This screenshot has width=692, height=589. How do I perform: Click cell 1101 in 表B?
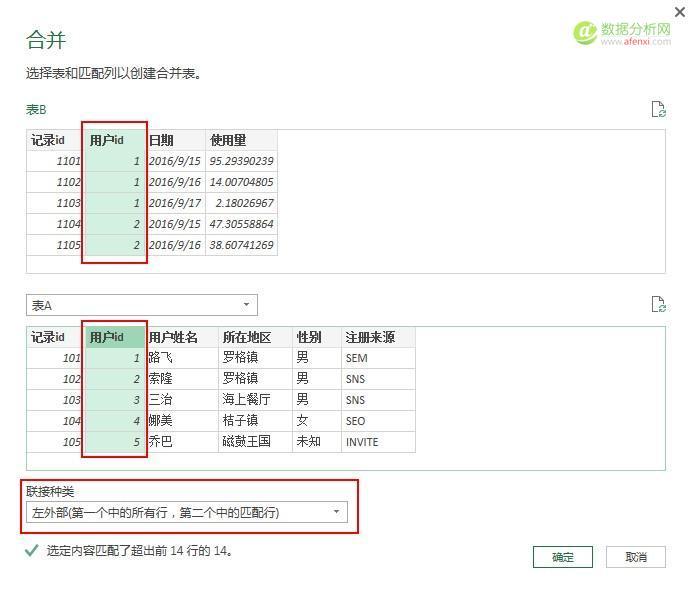[x=55, y=161]
